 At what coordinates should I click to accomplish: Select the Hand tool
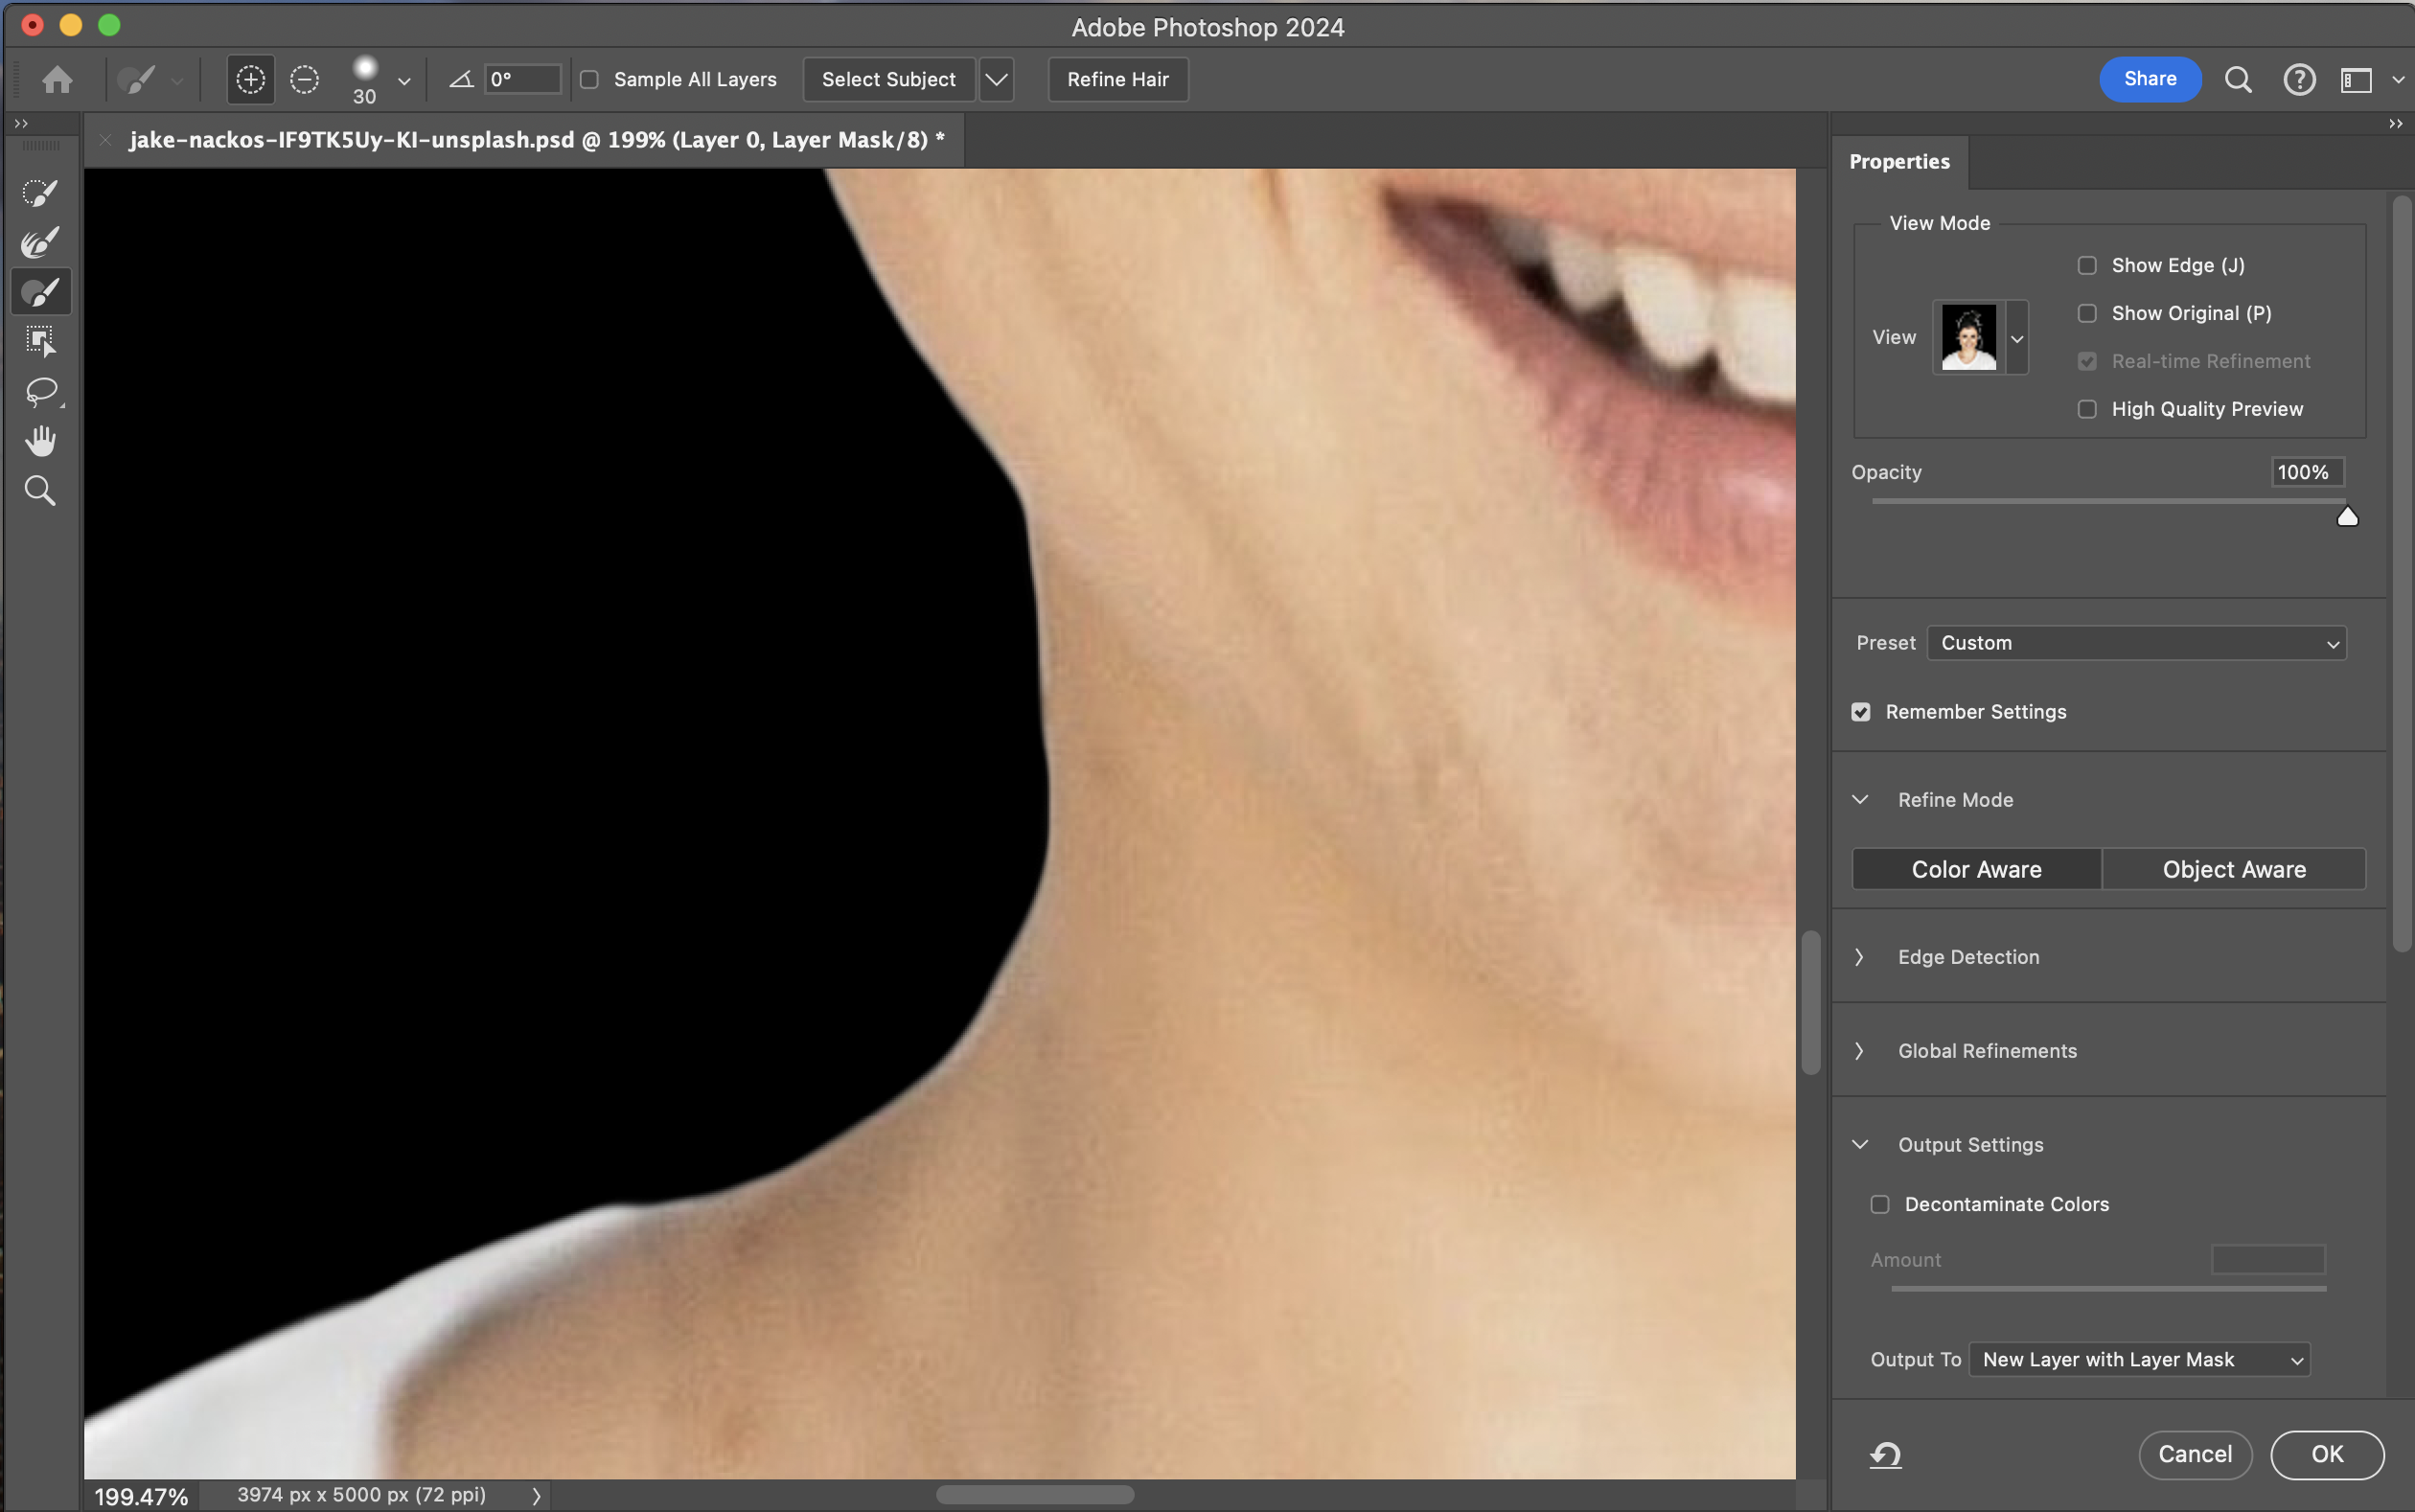pos(40,441)
